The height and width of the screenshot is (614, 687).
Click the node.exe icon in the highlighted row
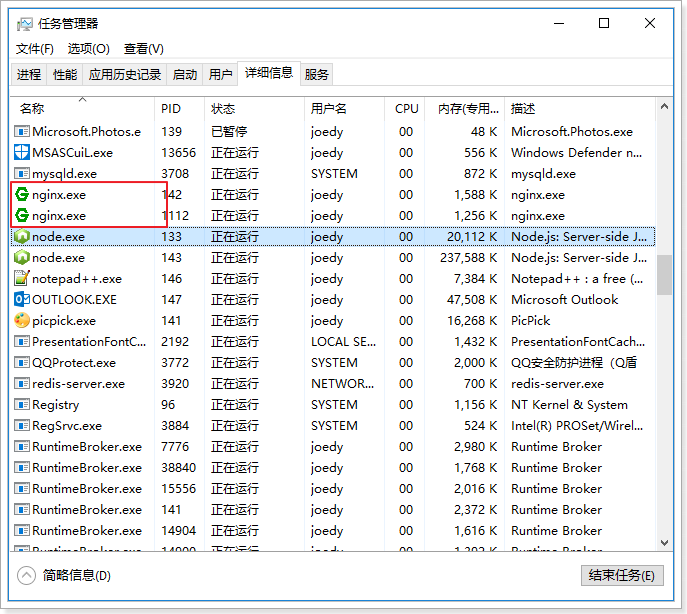click(21, 237)
